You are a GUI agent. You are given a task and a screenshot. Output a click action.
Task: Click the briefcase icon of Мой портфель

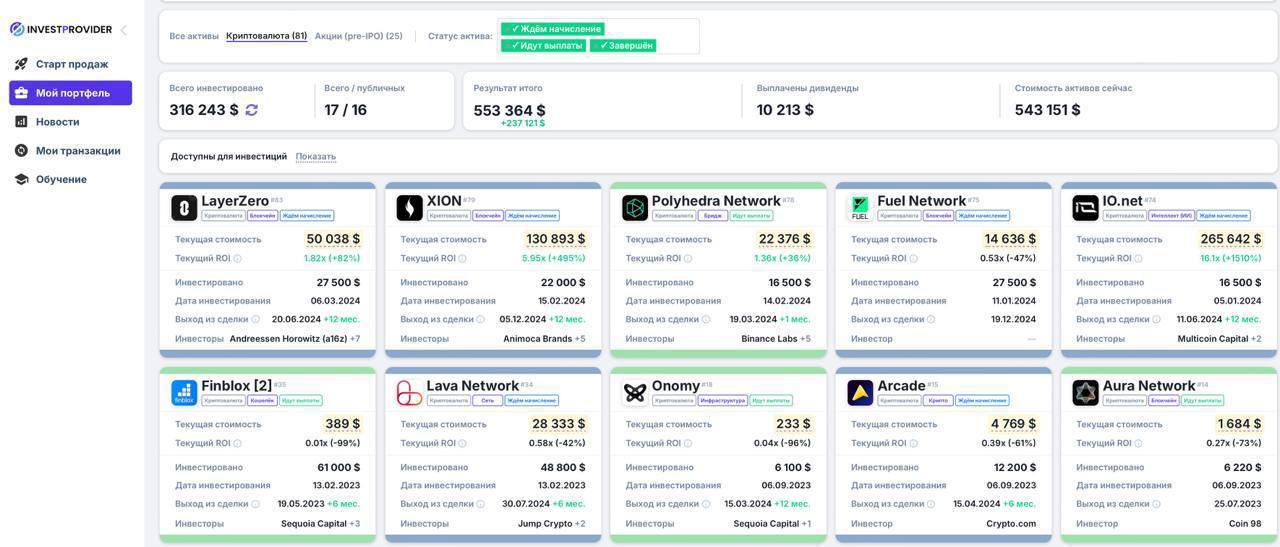coord(21,93)
